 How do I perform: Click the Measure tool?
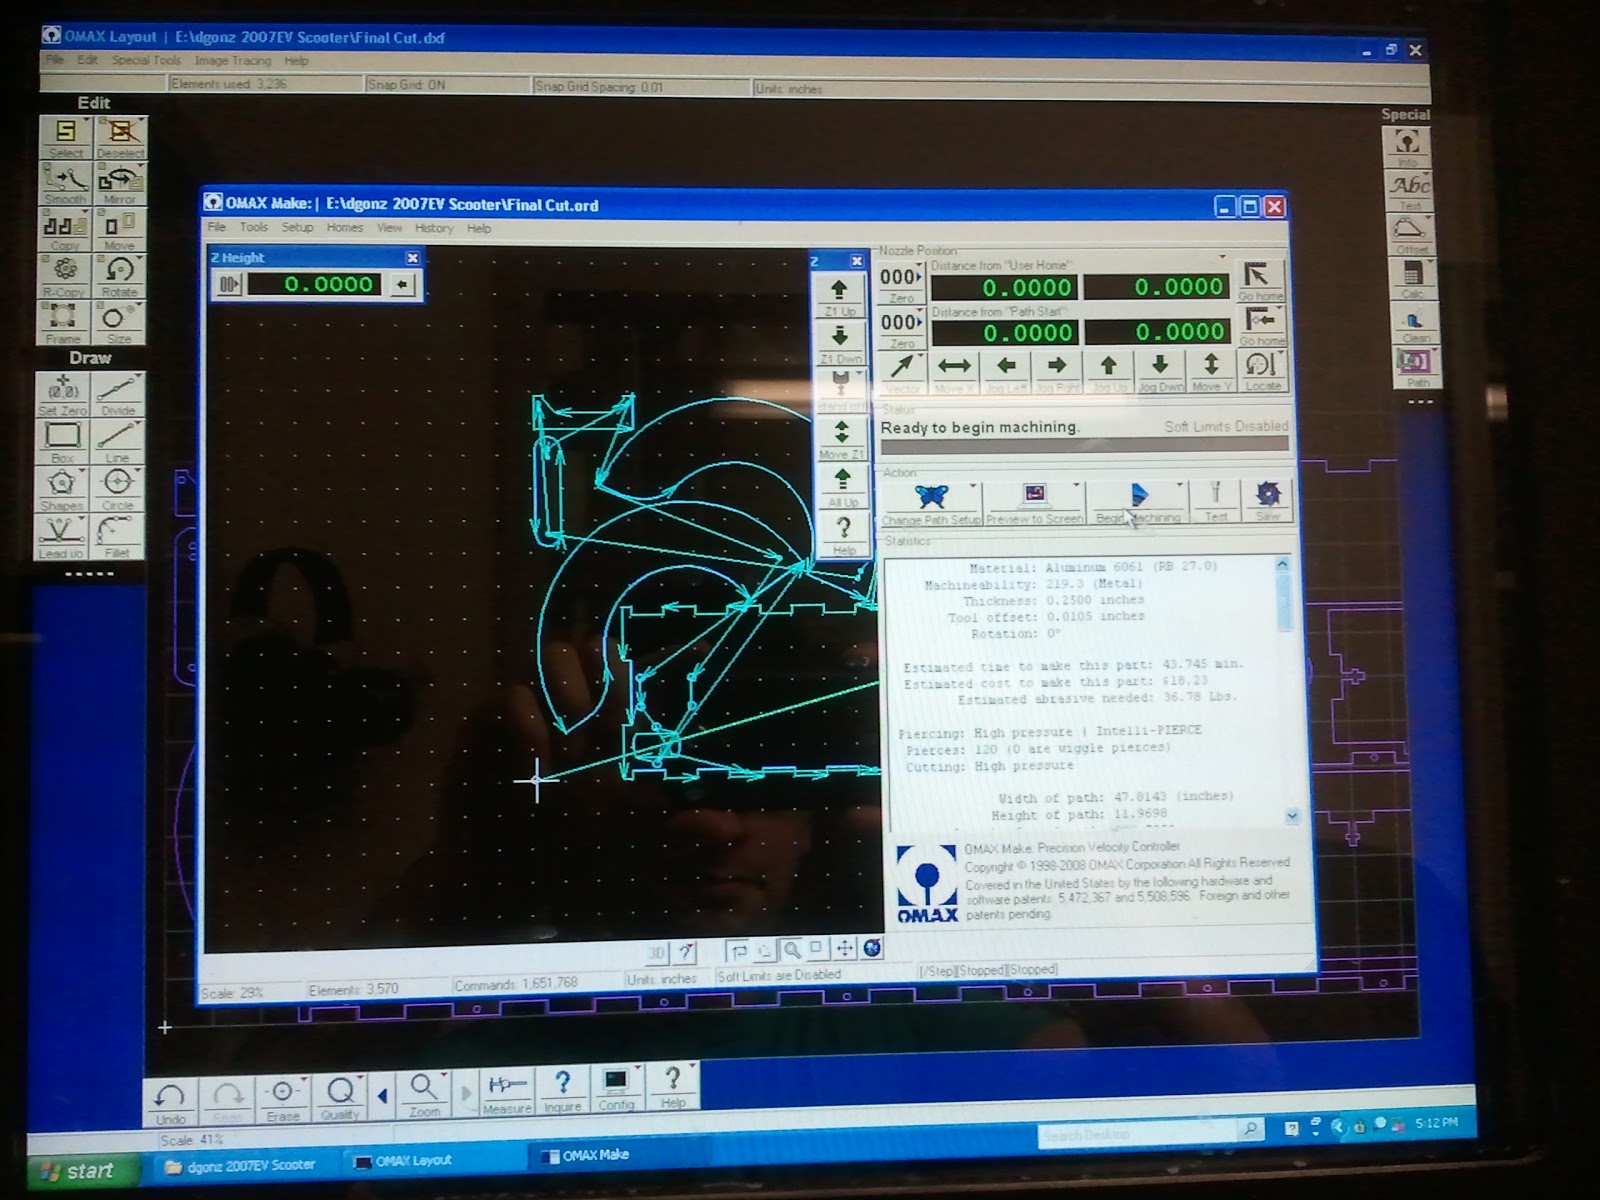click(507, 1093)
